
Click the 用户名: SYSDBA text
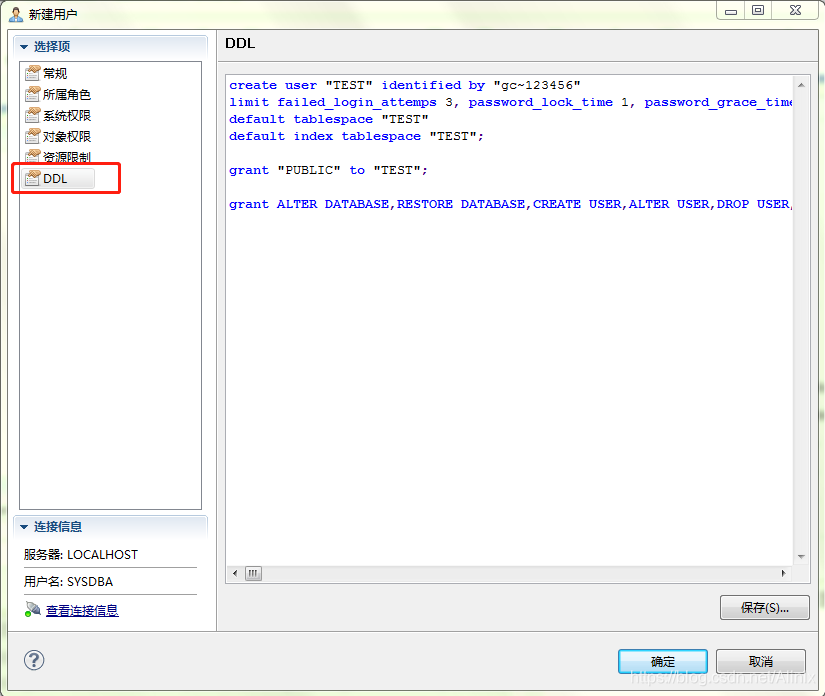[x=68, y=581]
